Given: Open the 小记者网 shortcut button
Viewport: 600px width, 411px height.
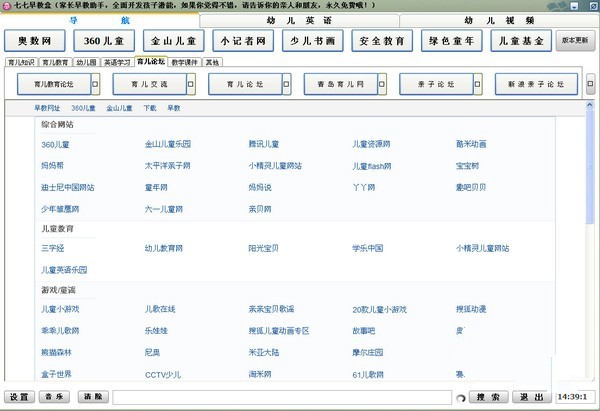Looking at the screenshot, I should point(243,41).
